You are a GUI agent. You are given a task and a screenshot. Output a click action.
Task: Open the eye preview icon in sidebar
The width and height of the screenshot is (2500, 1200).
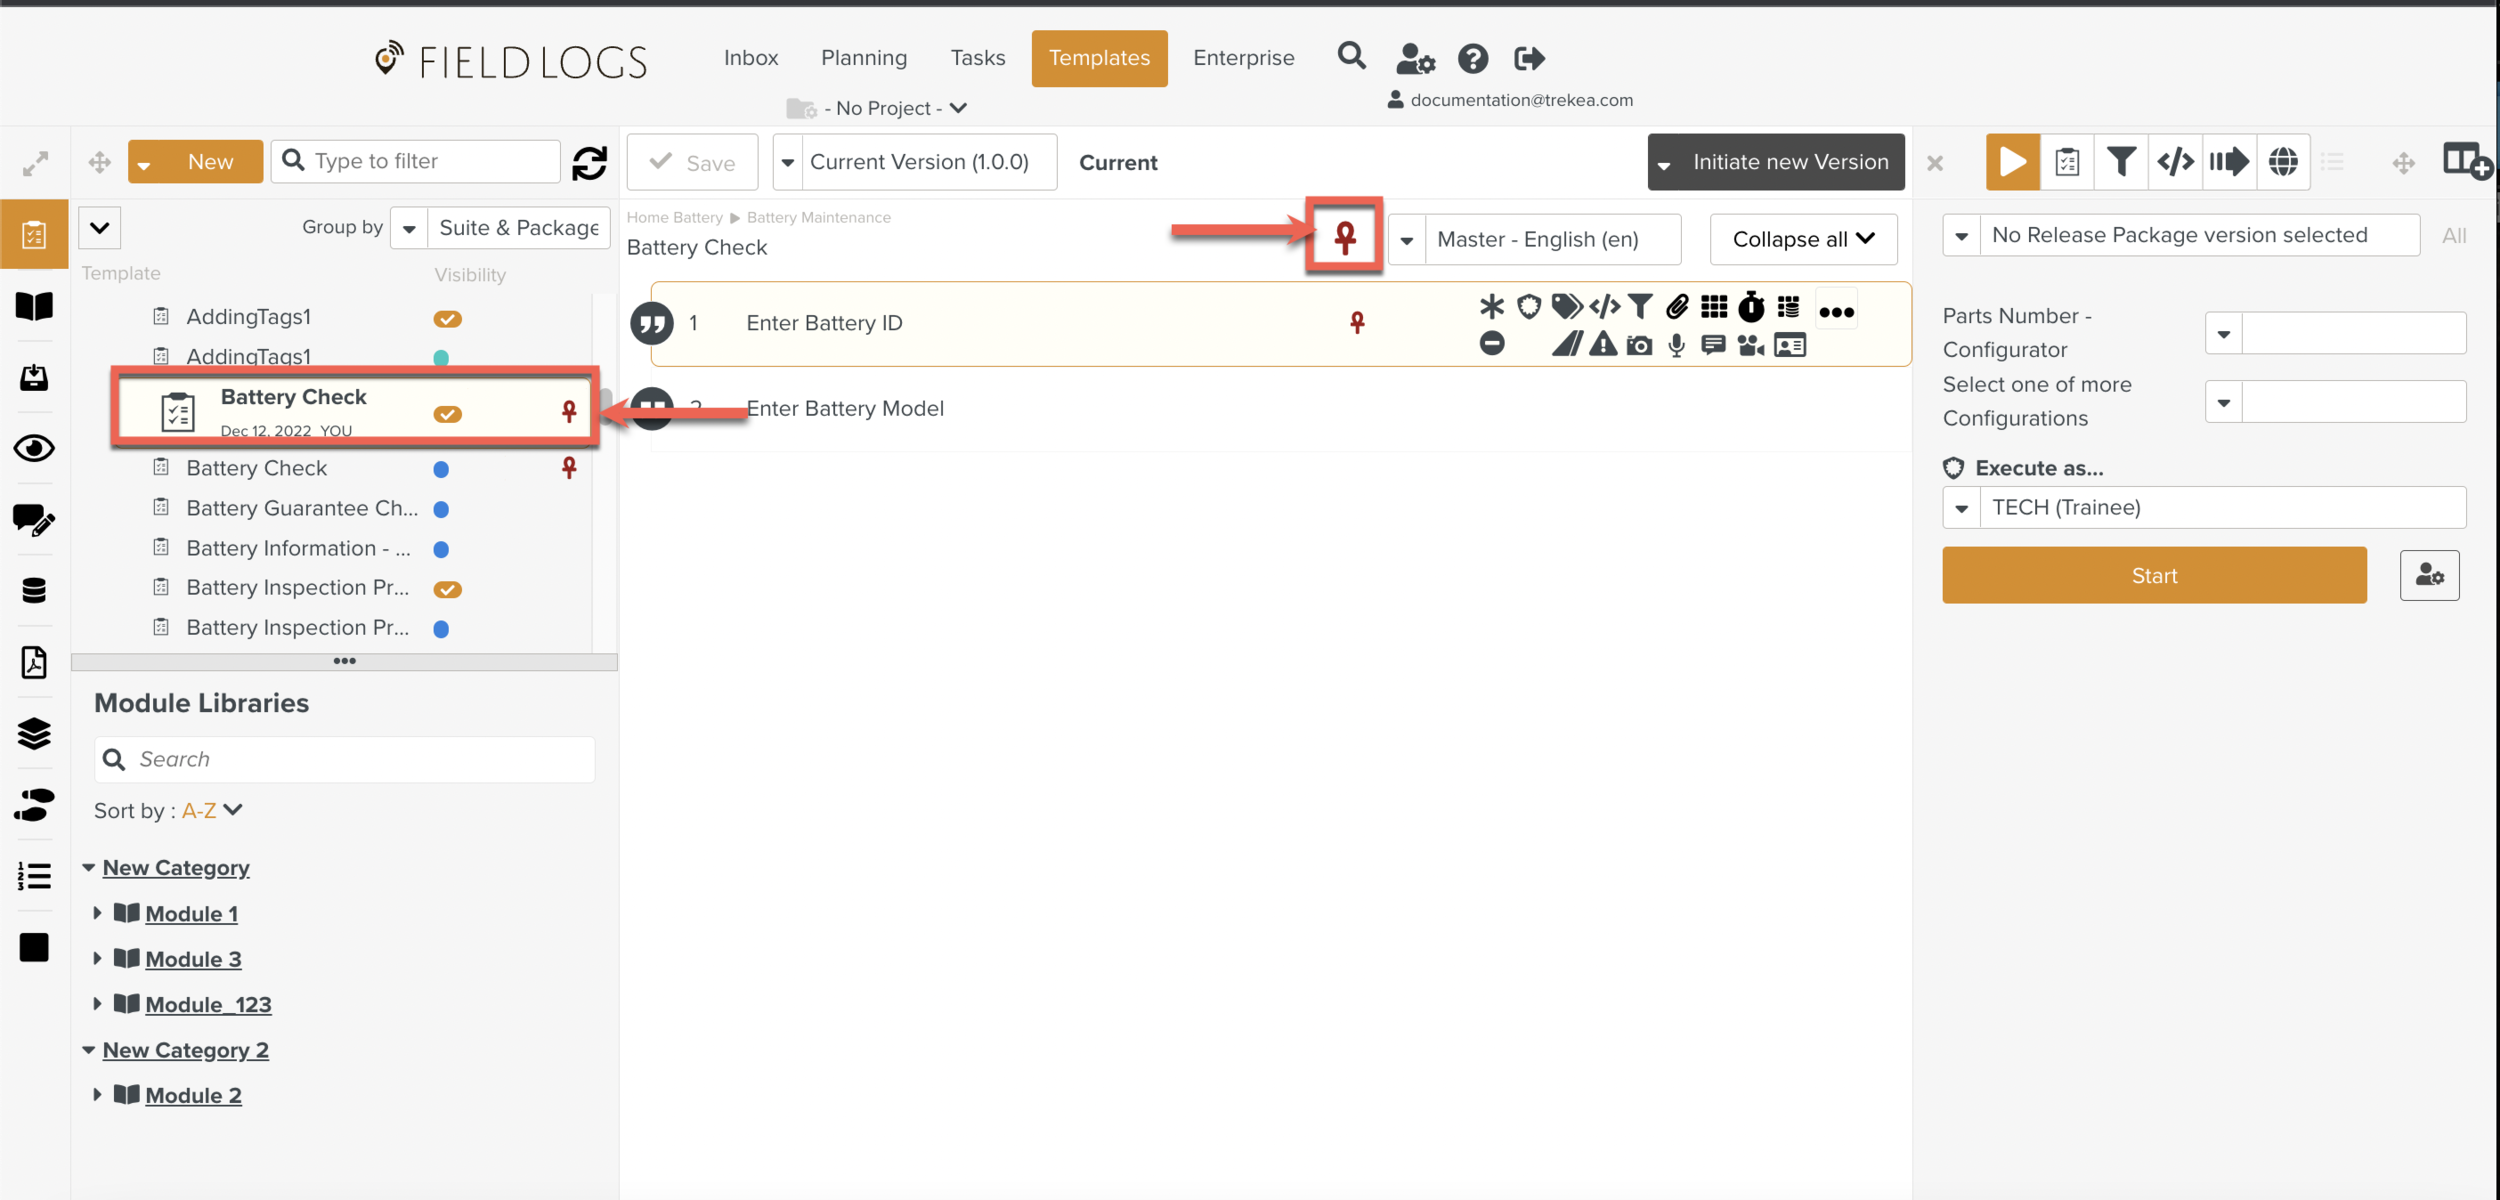click(x=34, y=448)
